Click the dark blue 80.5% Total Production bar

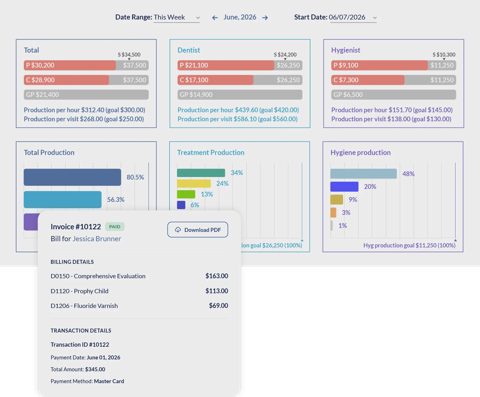point(72,177)
